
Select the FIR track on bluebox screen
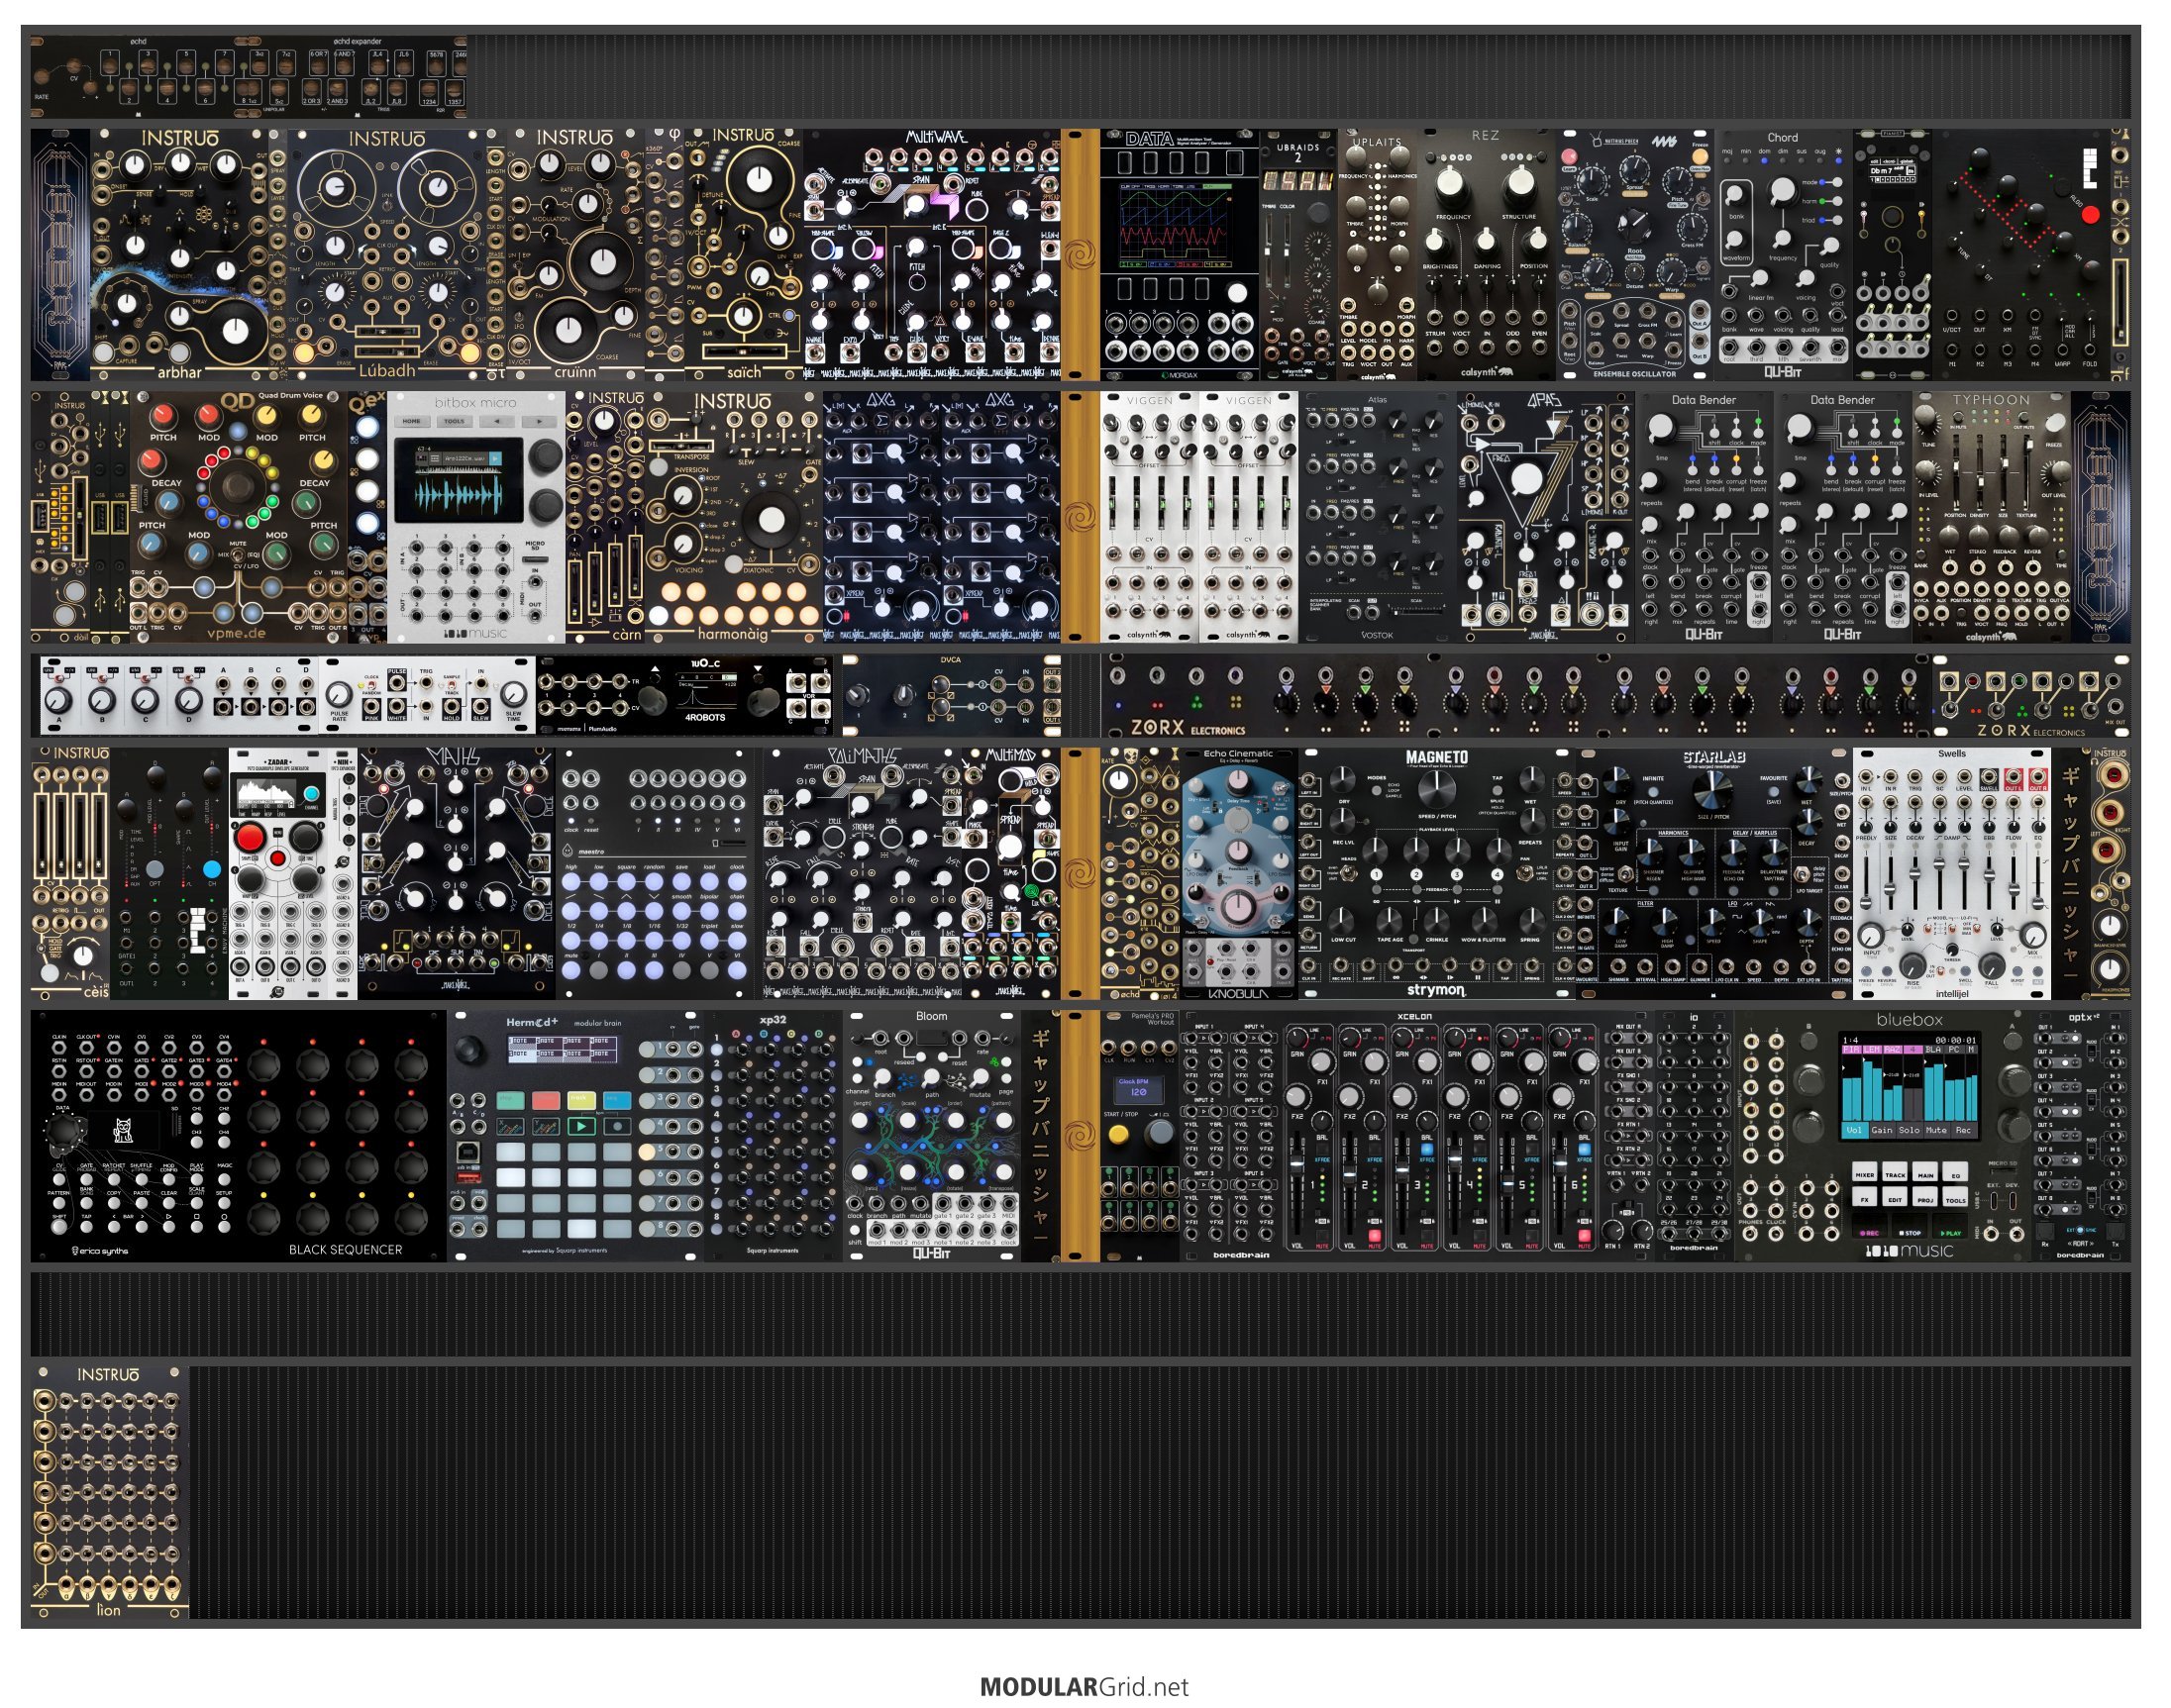coord(1852,1050)
